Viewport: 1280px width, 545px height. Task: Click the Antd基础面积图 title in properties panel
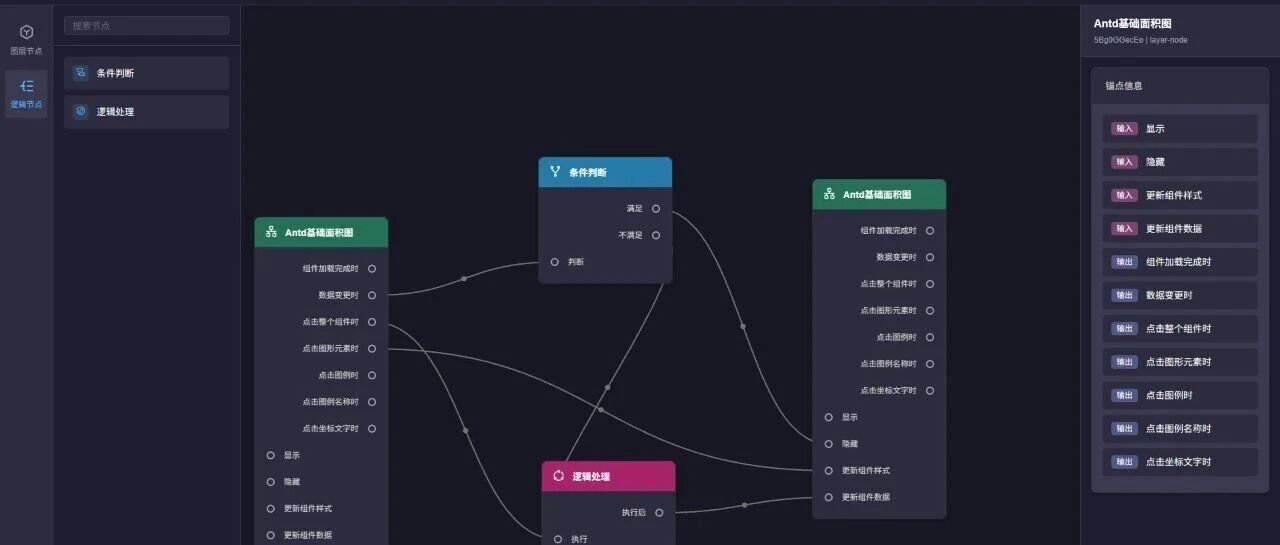point(1132,23)
